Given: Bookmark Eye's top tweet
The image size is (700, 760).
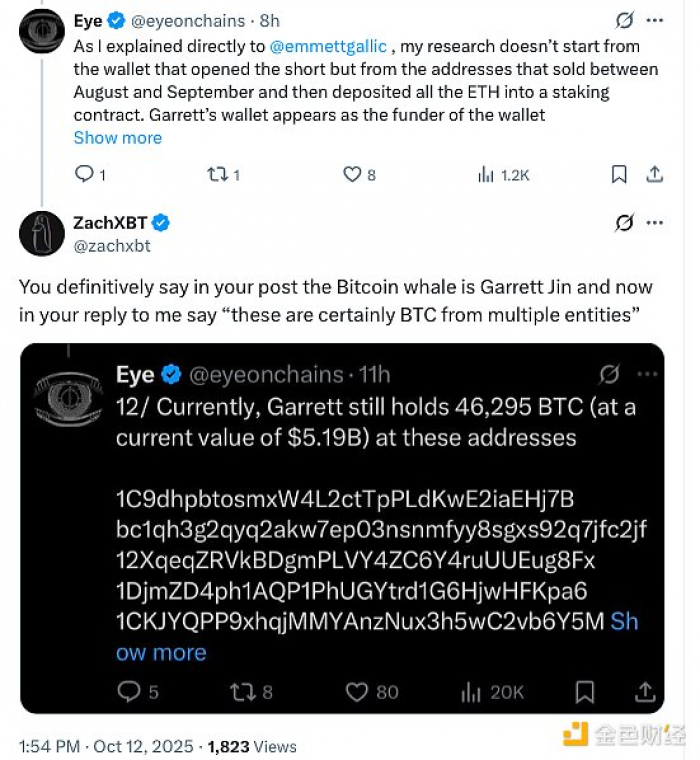Looking at the screenshot, I should point(619,175).
